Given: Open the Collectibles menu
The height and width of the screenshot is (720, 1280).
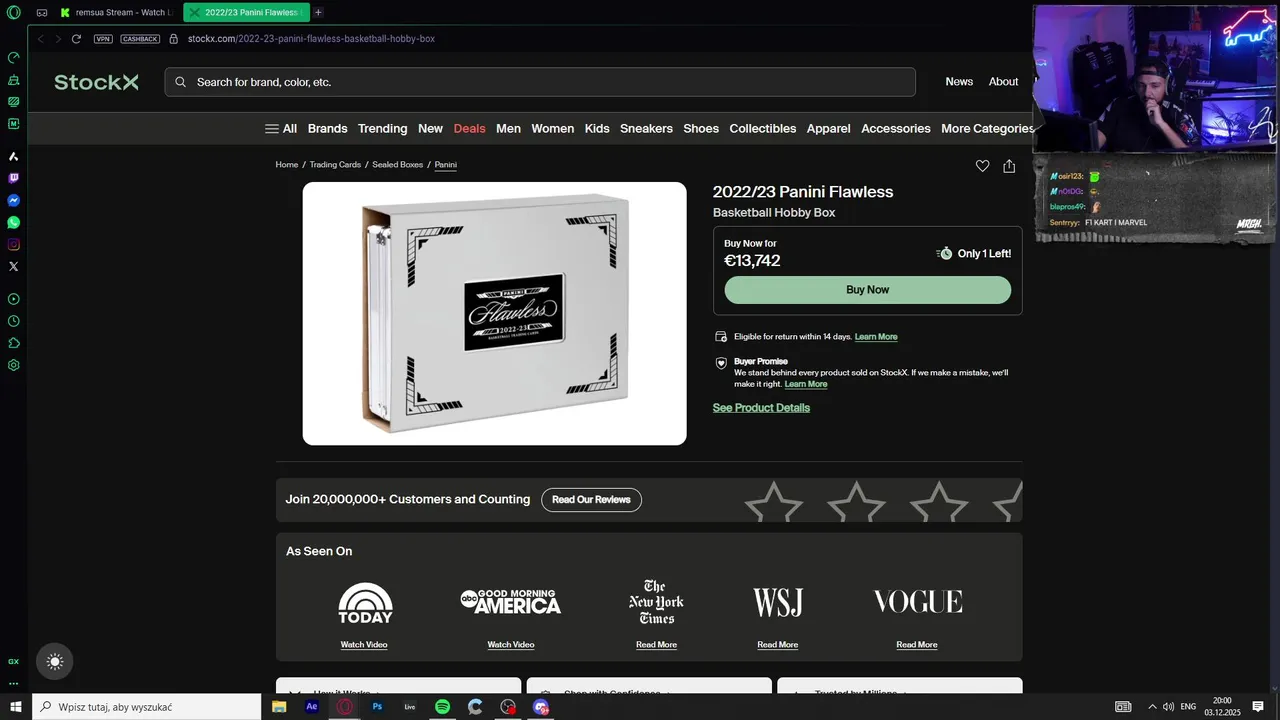Looking at the screenshot, I should click(762, 128).
